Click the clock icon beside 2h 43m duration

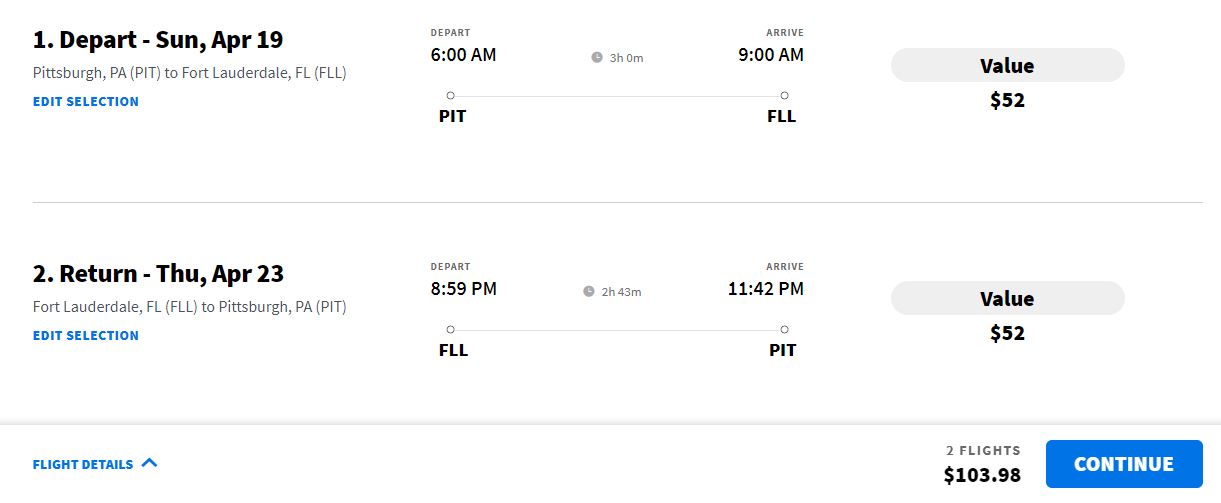(589, 292)
